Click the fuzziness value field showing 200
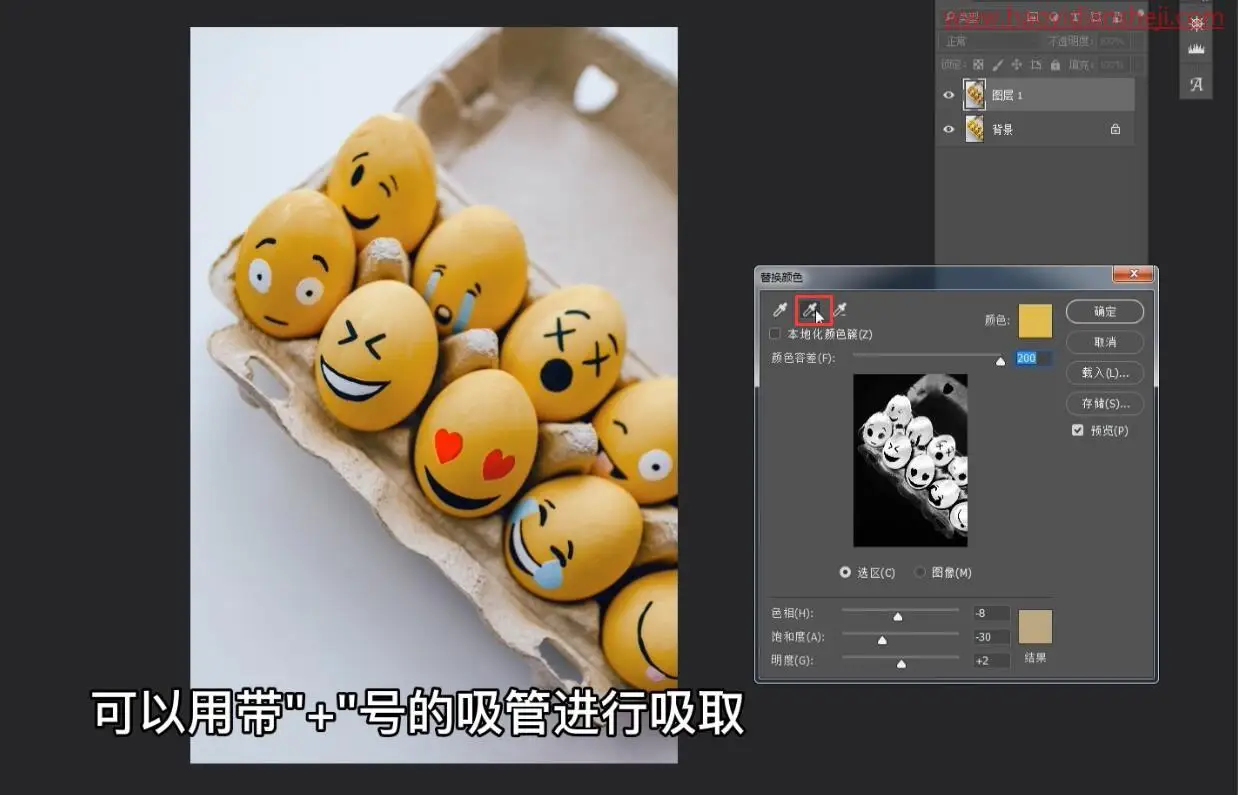Viewport: 1238px width, 795px height. (1032, 358)
